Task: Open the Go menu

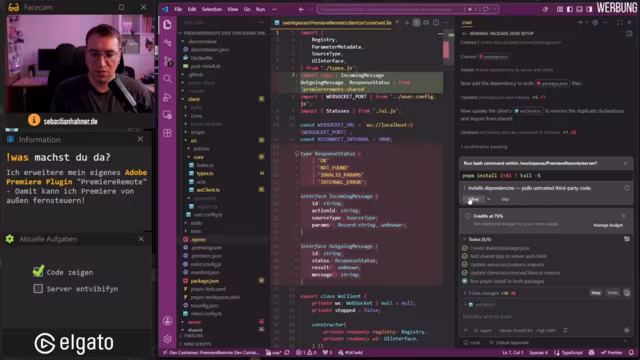Action: [247, 9]
